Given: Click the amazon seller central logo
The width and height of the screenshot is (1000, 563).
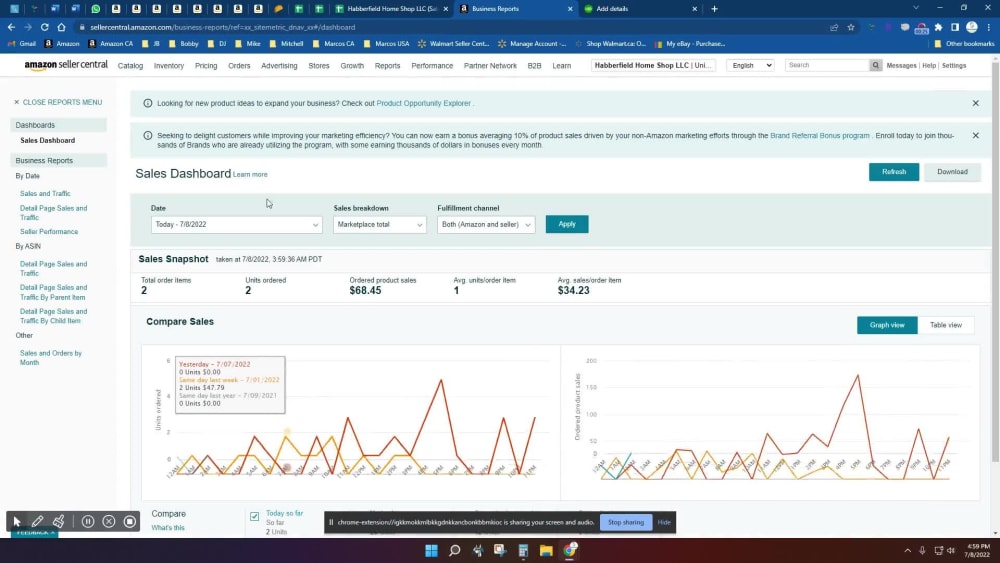Looking at the screenshot, I should 66,65.
